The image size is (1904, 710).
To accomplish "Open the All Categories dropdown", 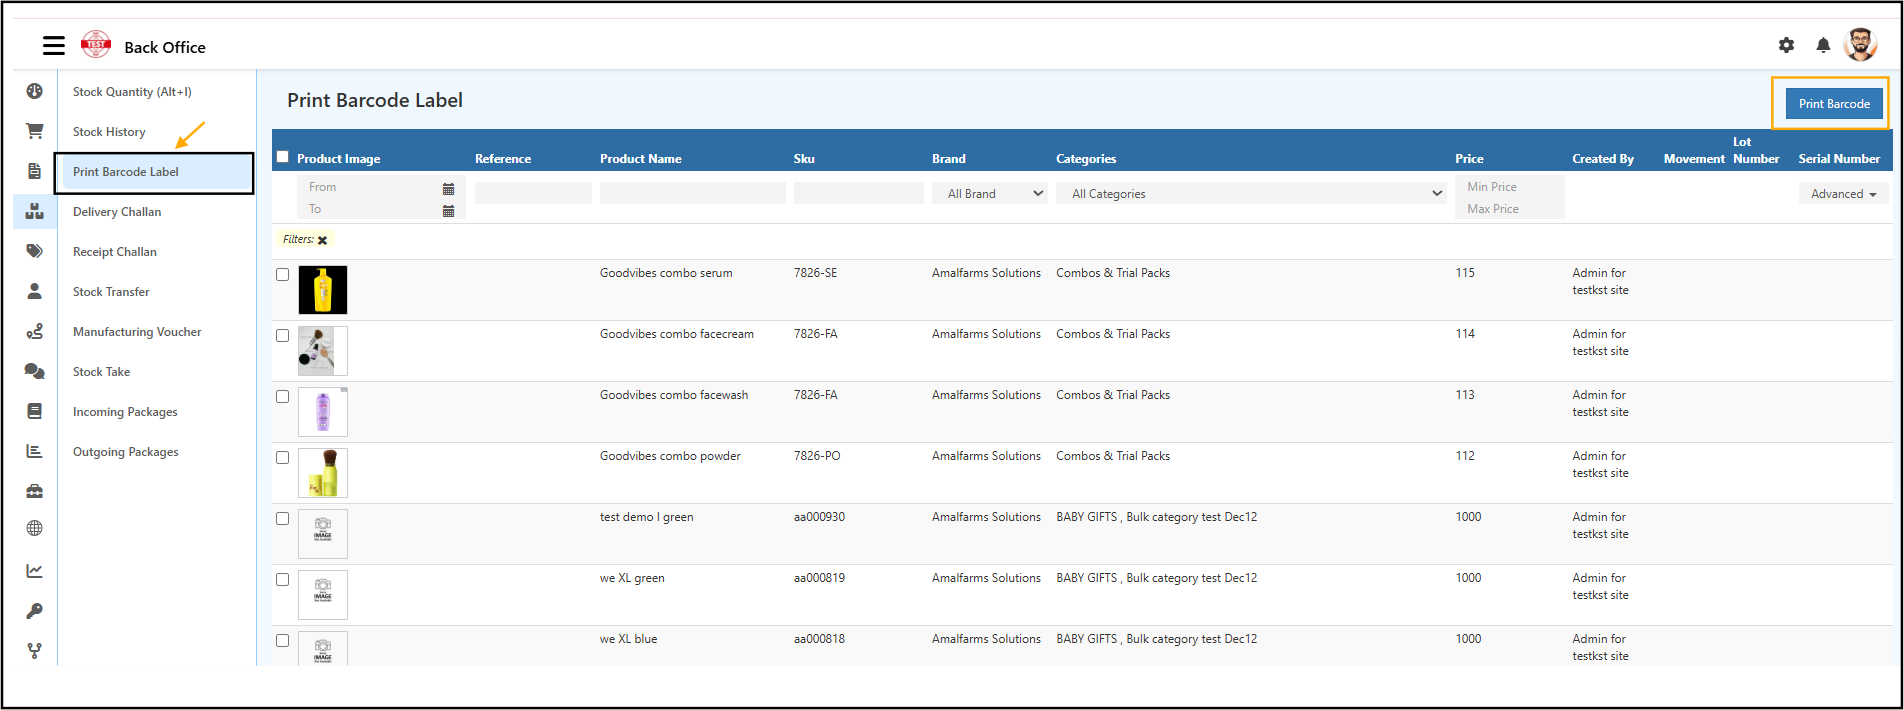I will (1251, 194).
